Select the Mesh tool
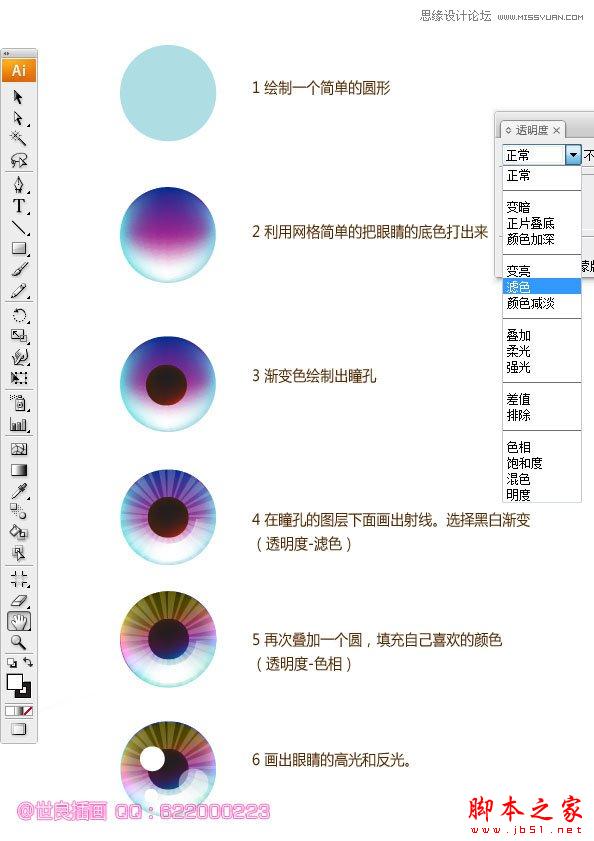The image size is (594, 841). click(x=19, y=449)
